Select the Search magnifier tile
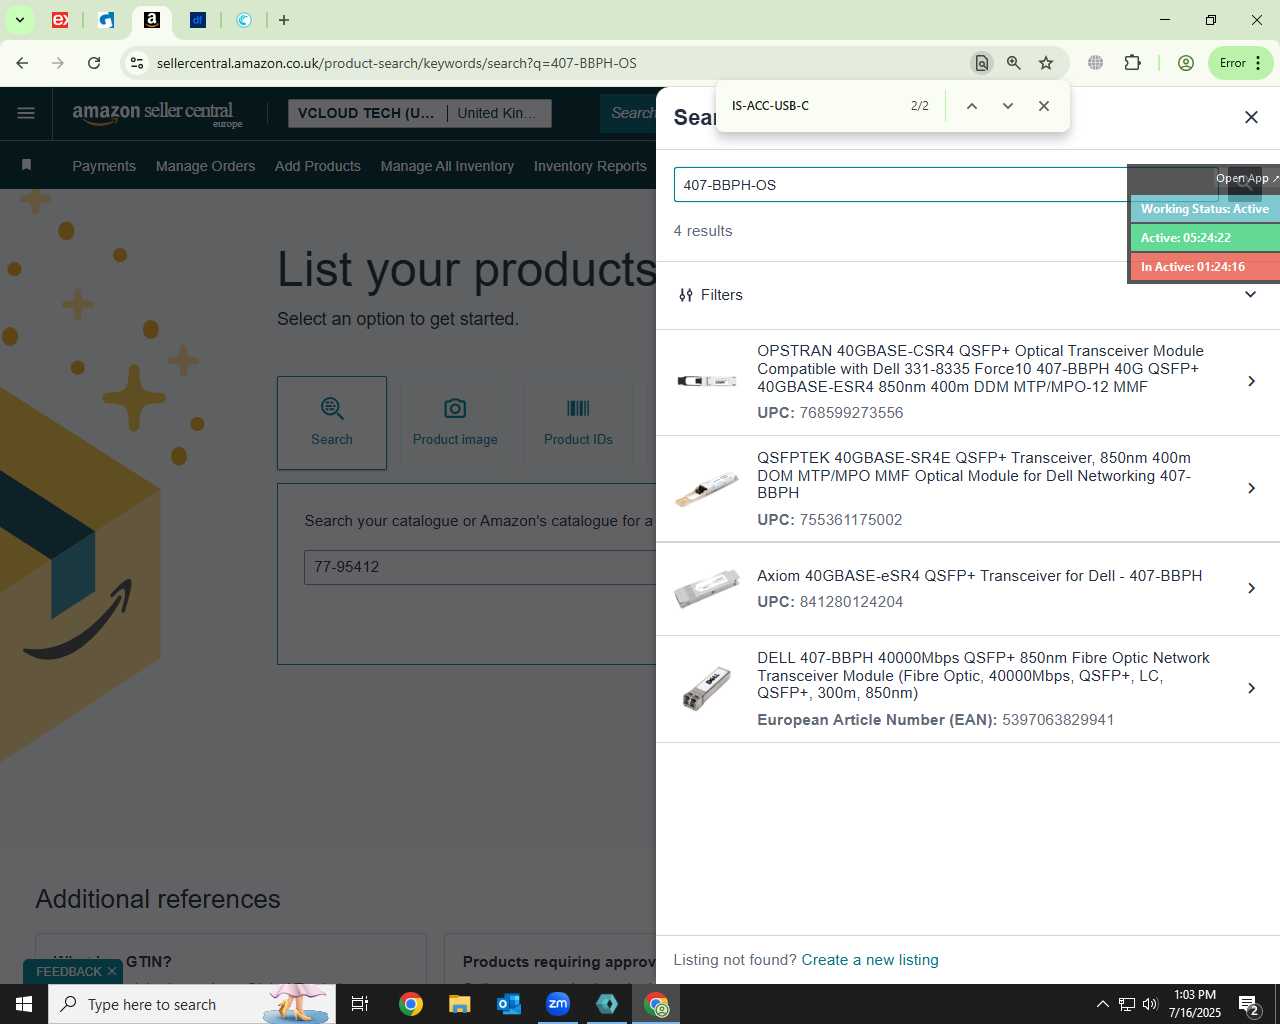The height and width of the screenshot is (1024, 1280). click(x=332, y=423)
